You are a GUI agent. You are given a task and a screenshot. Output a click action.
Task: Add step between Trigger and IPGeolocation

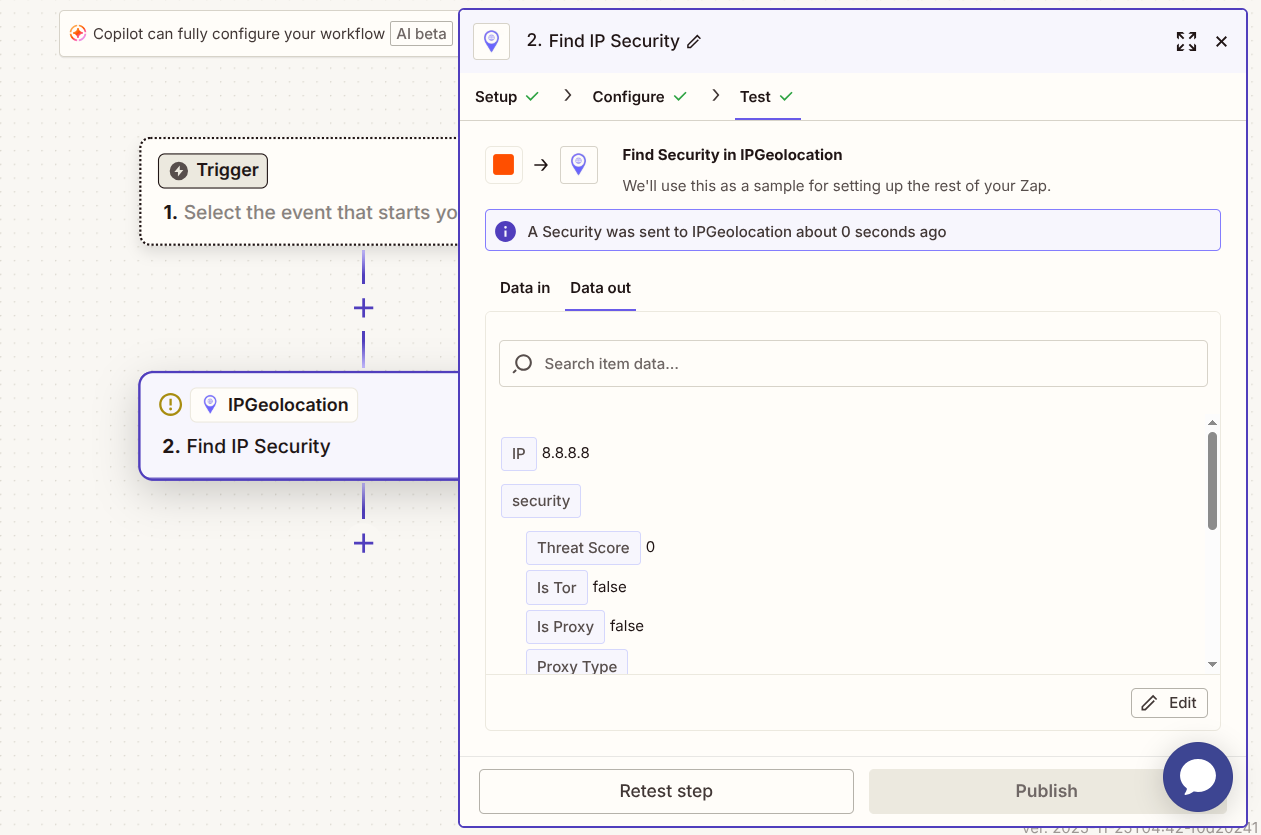coord(363,308)
